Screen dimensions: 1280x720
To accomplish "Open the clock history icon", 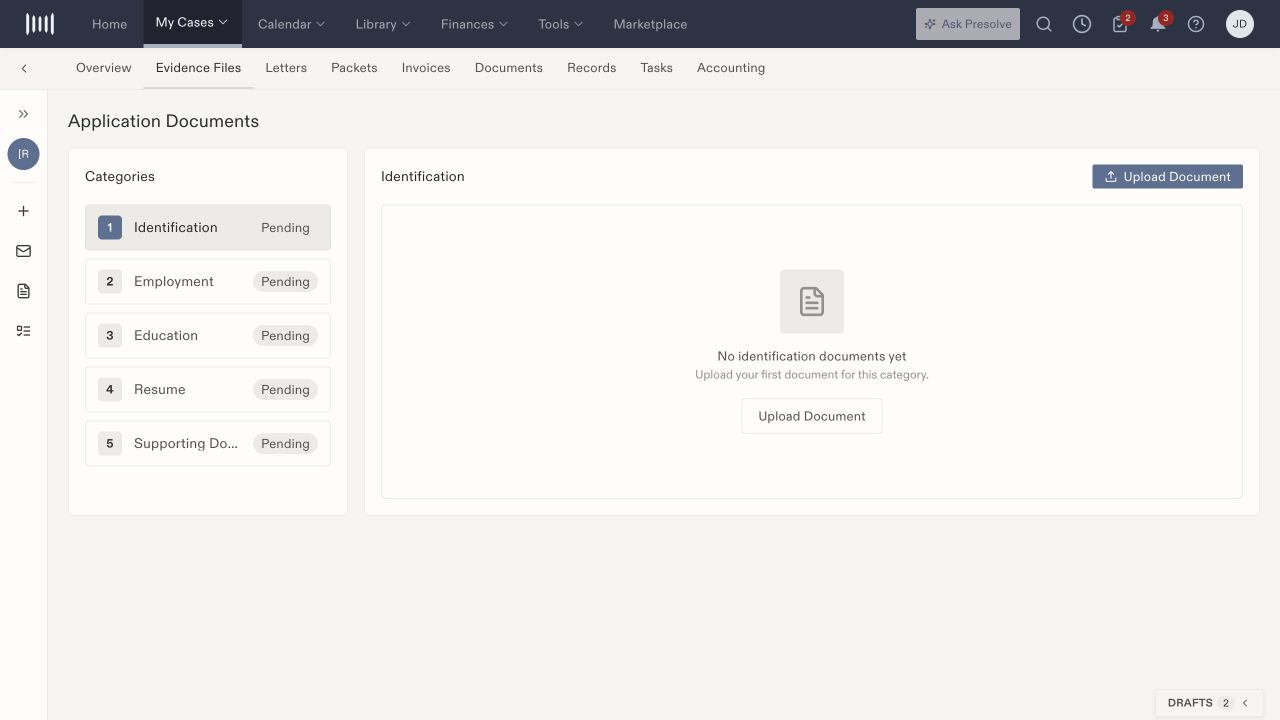I will click(x=1082, y=24).
